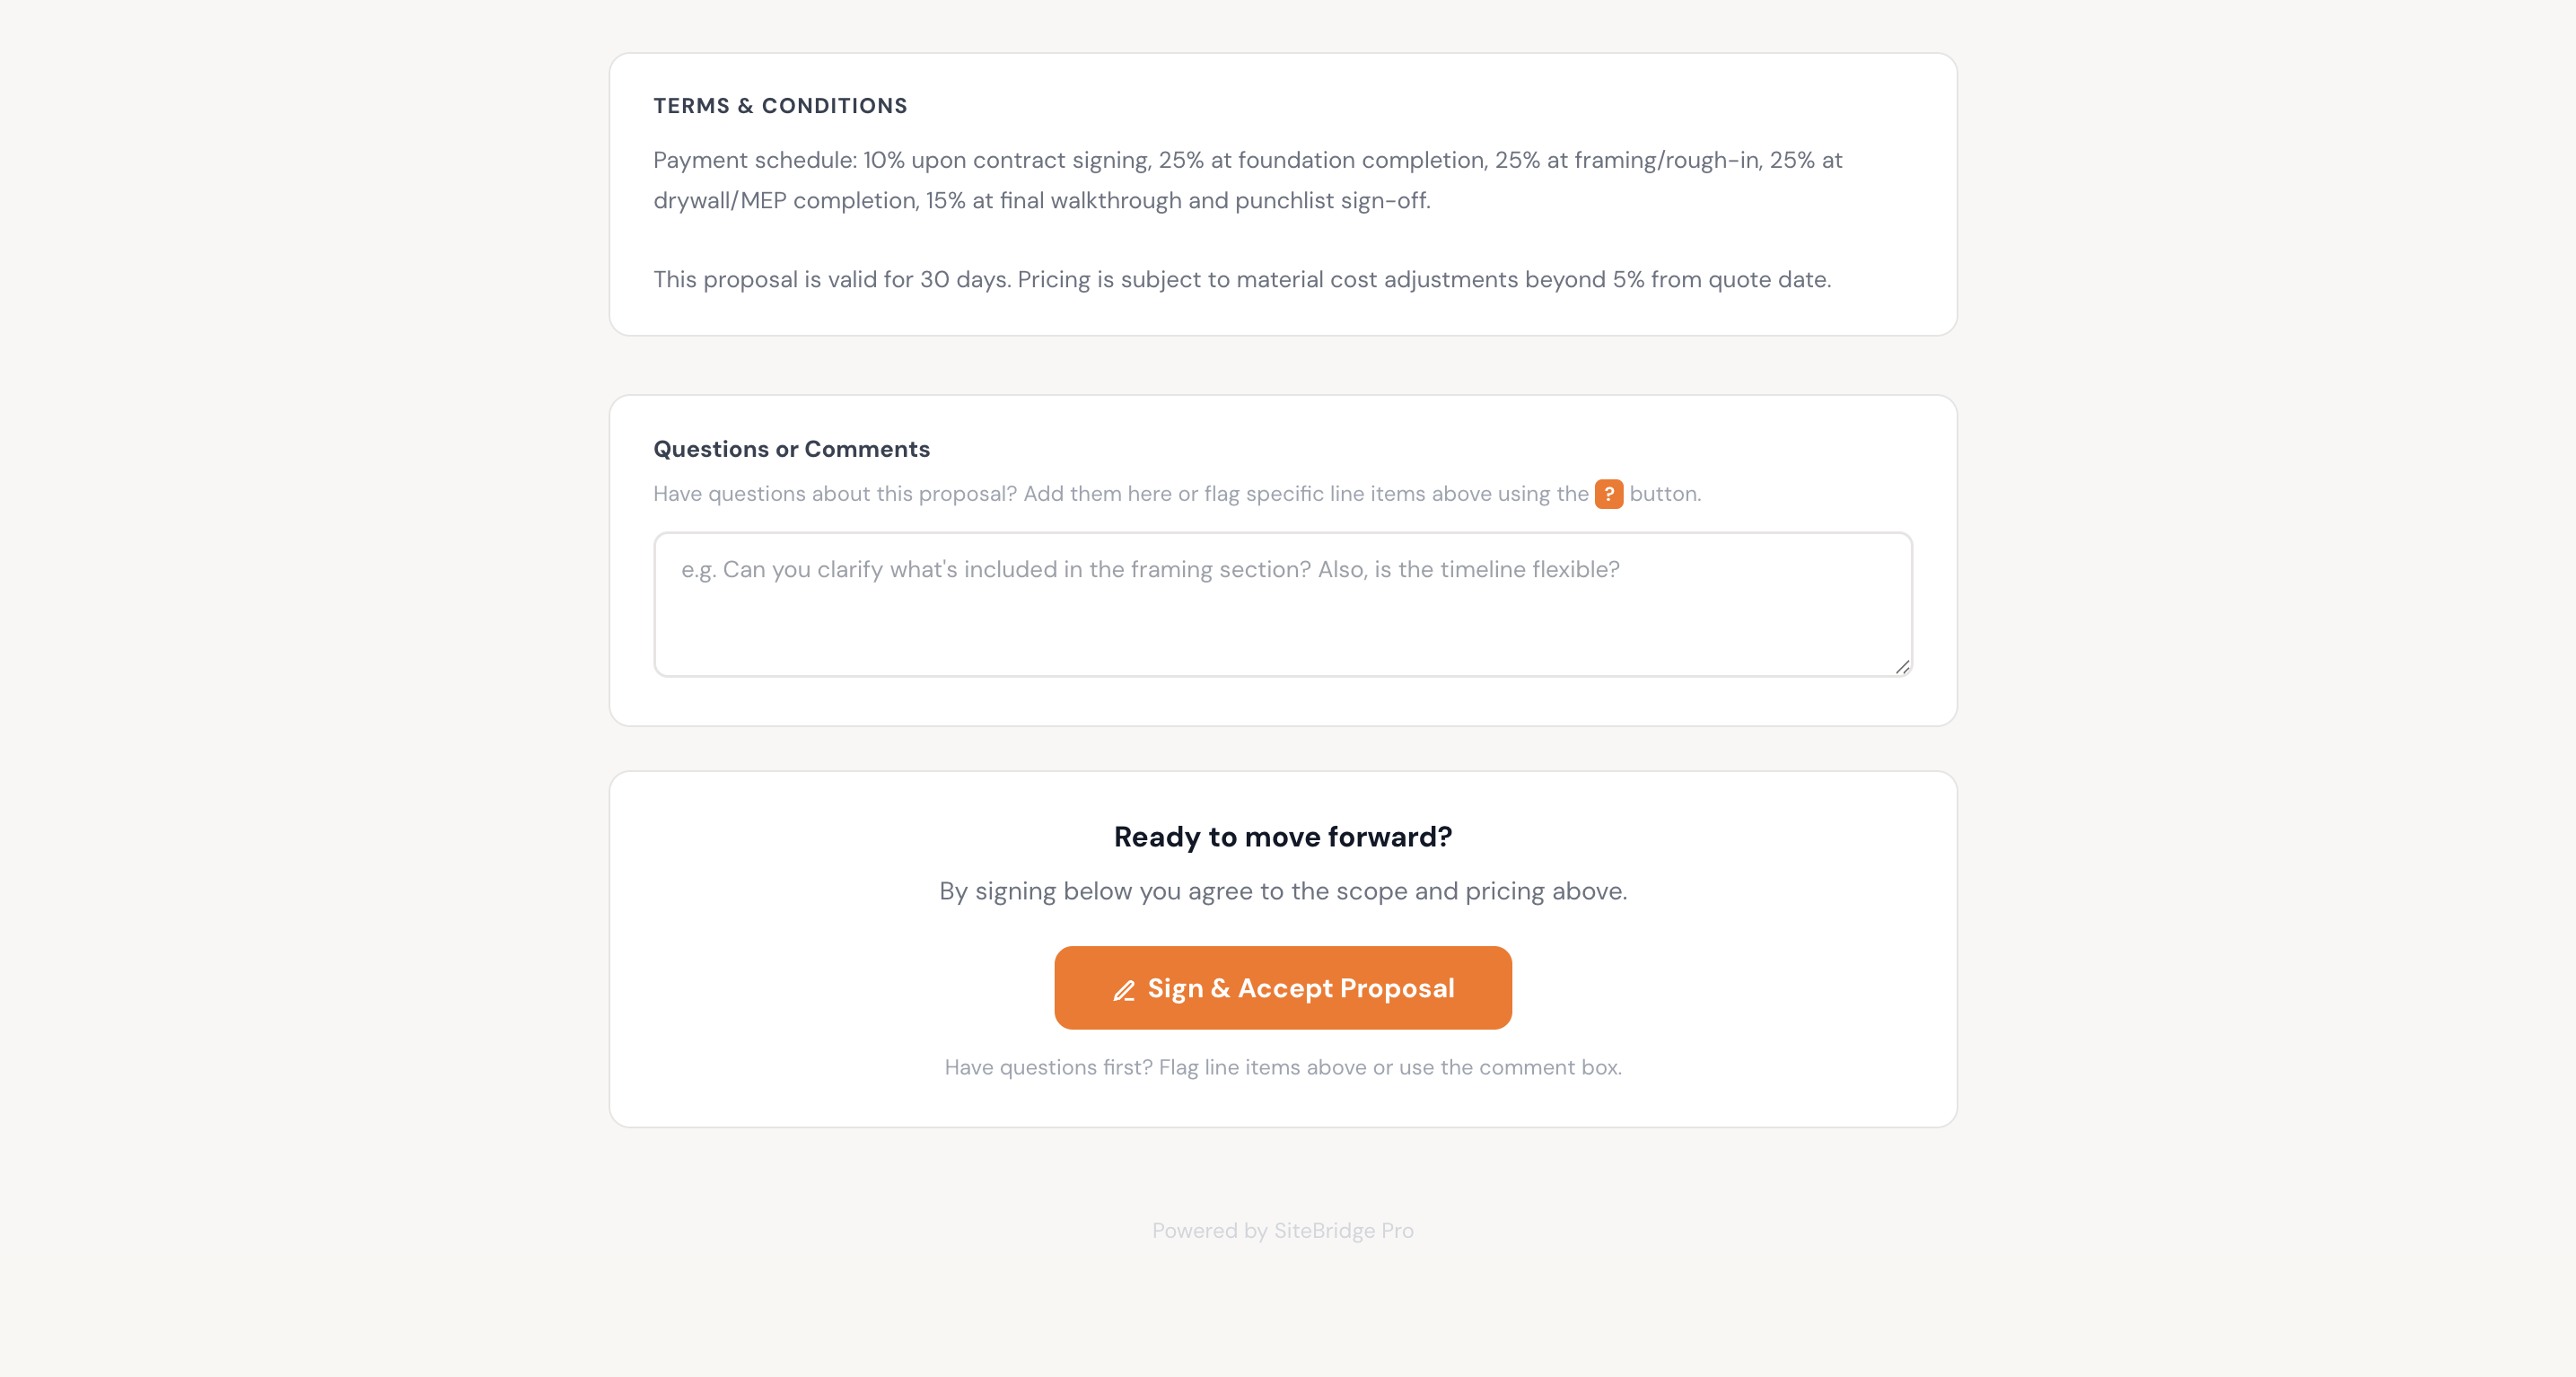Click the signing agreement statement text
The height and width of the screenshot is (1377, 2576).
click(1282, 891)
